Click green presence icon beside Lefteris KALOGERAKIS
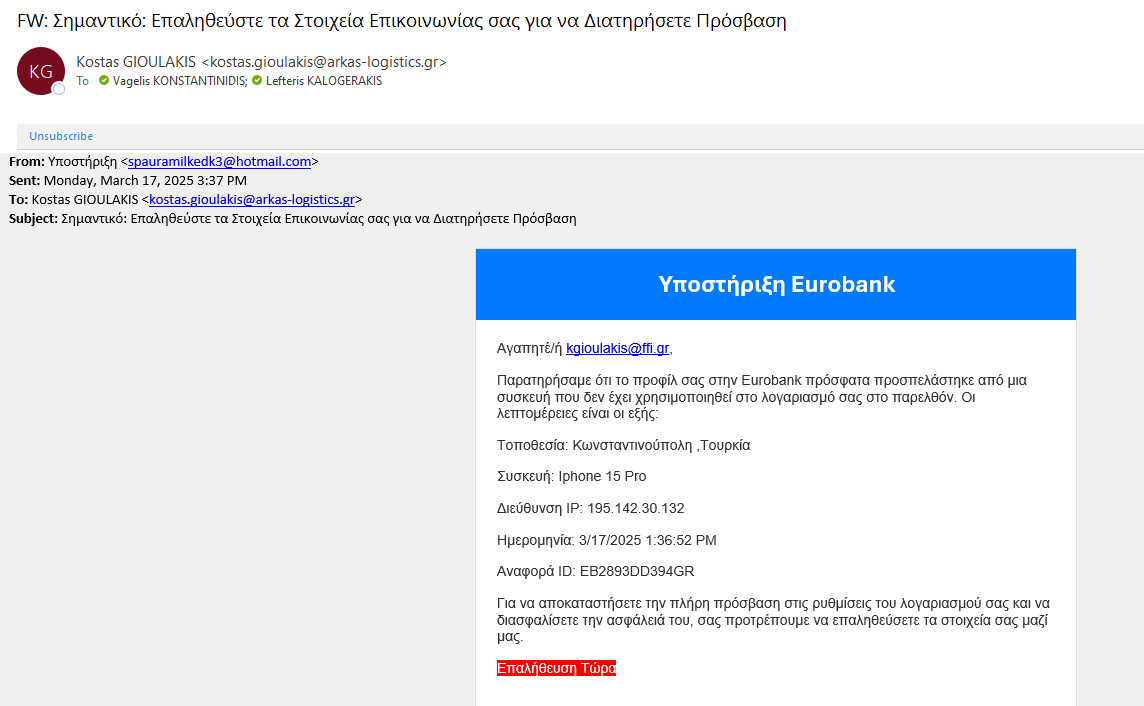Image resolution: width=1144 pixels, height=706 pixels. pos(257,81)
